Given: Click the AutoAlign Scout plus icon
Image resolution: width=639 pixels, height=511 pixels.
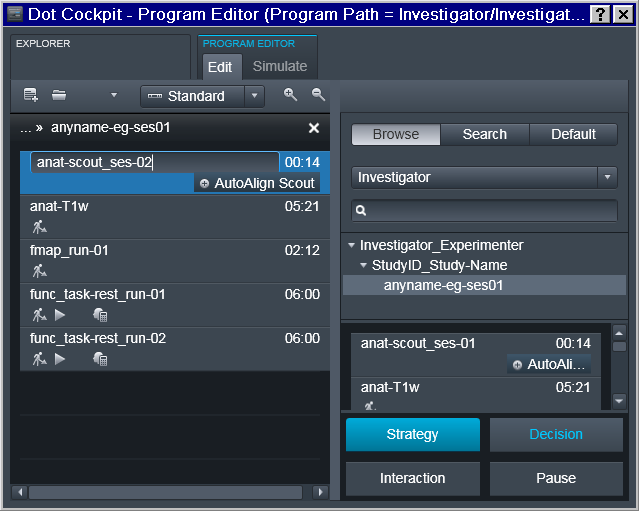Looking at the screenshot, I should tap(204, 184).
